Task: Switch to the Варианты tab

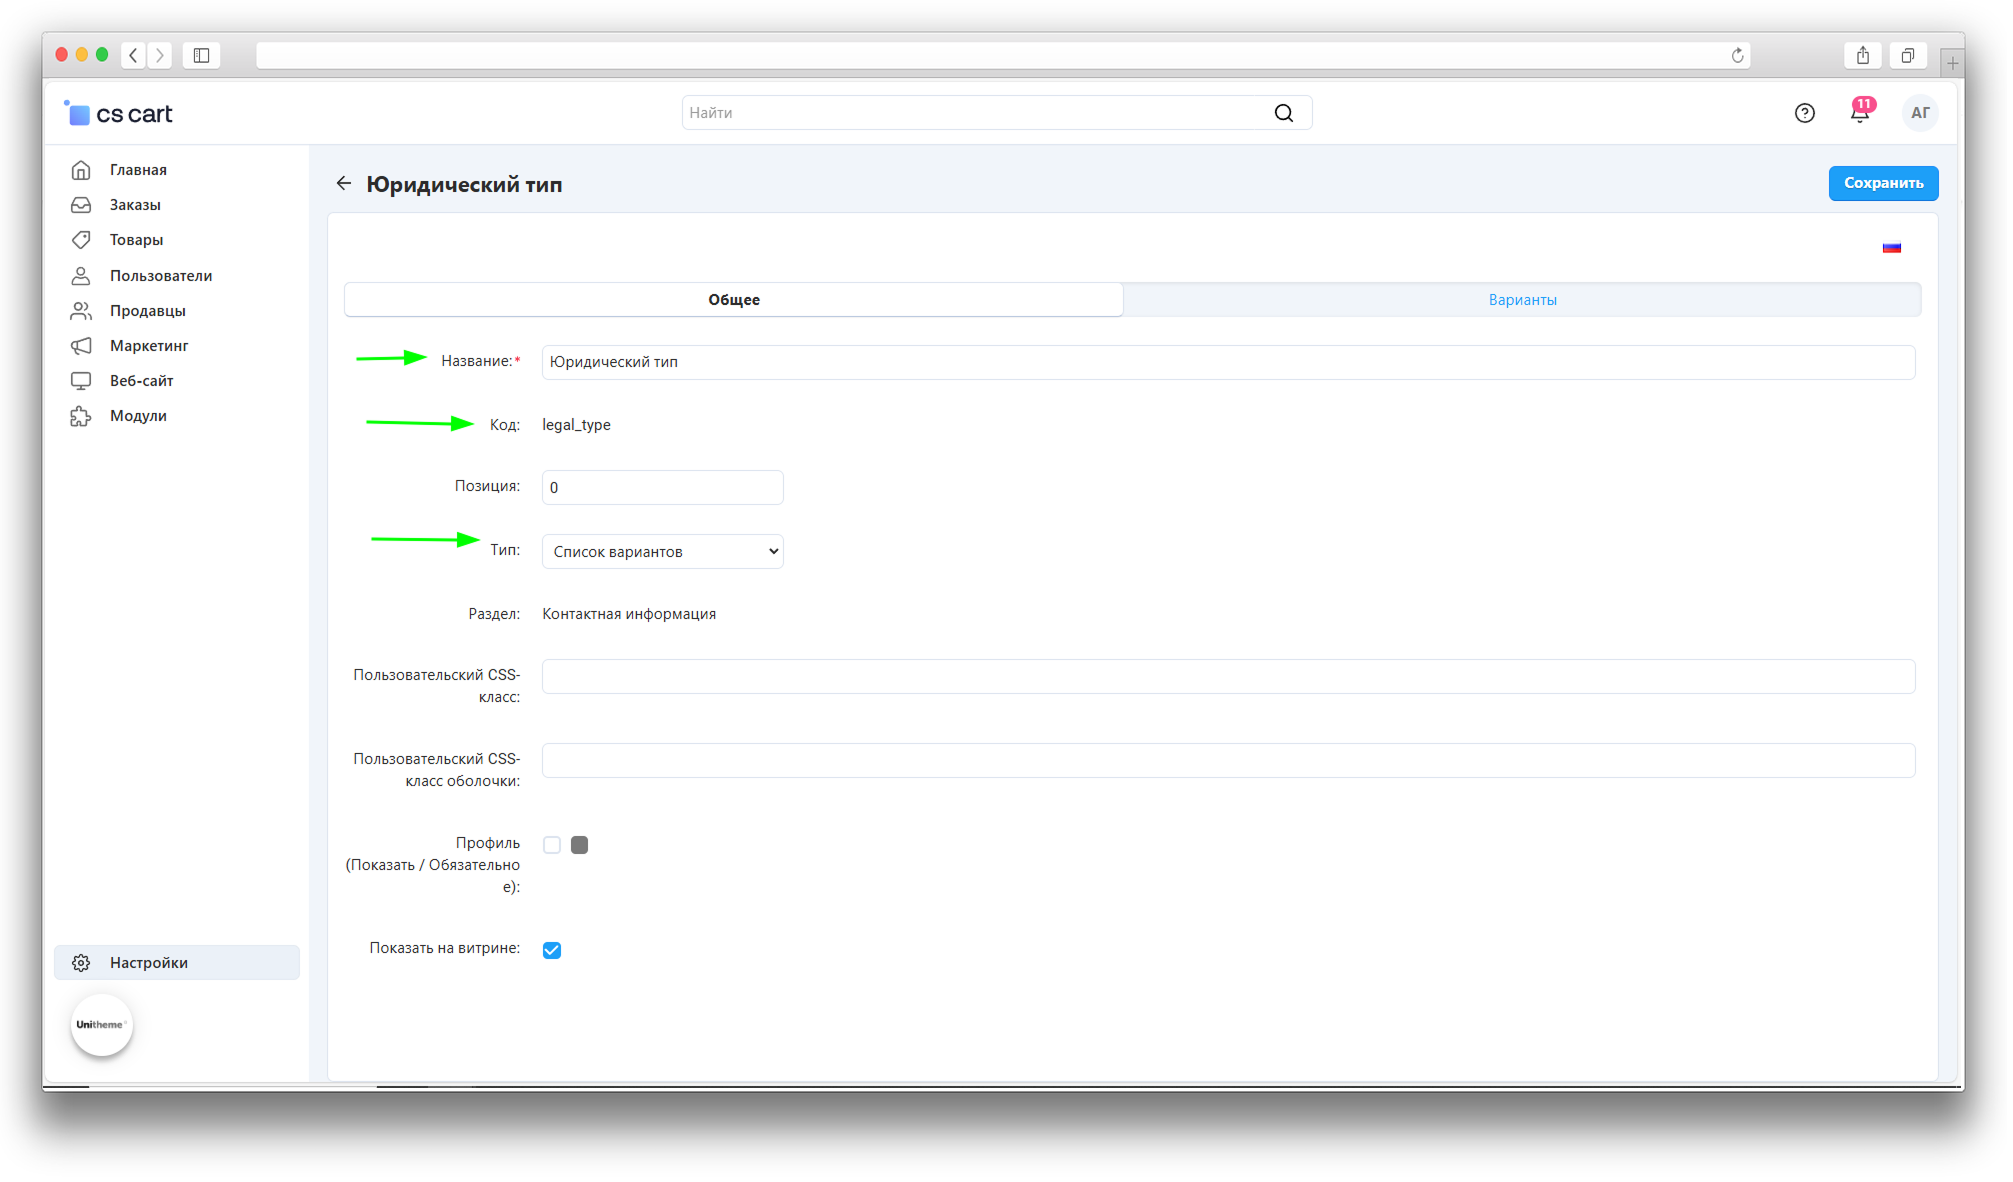Action: pyautogui.click(x=1521, y=300)
